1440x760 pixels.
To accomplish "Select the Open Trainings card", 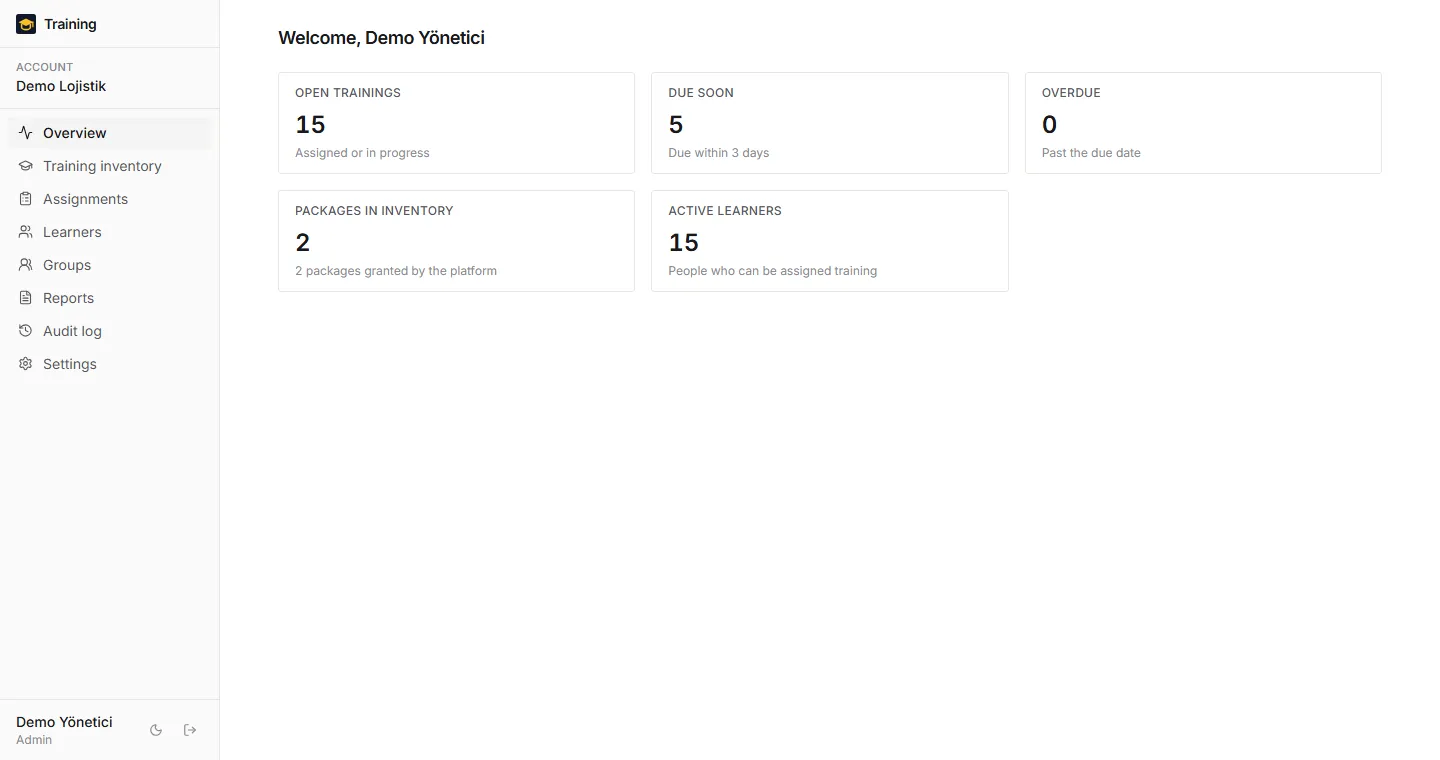I will [x=456, y=123].
